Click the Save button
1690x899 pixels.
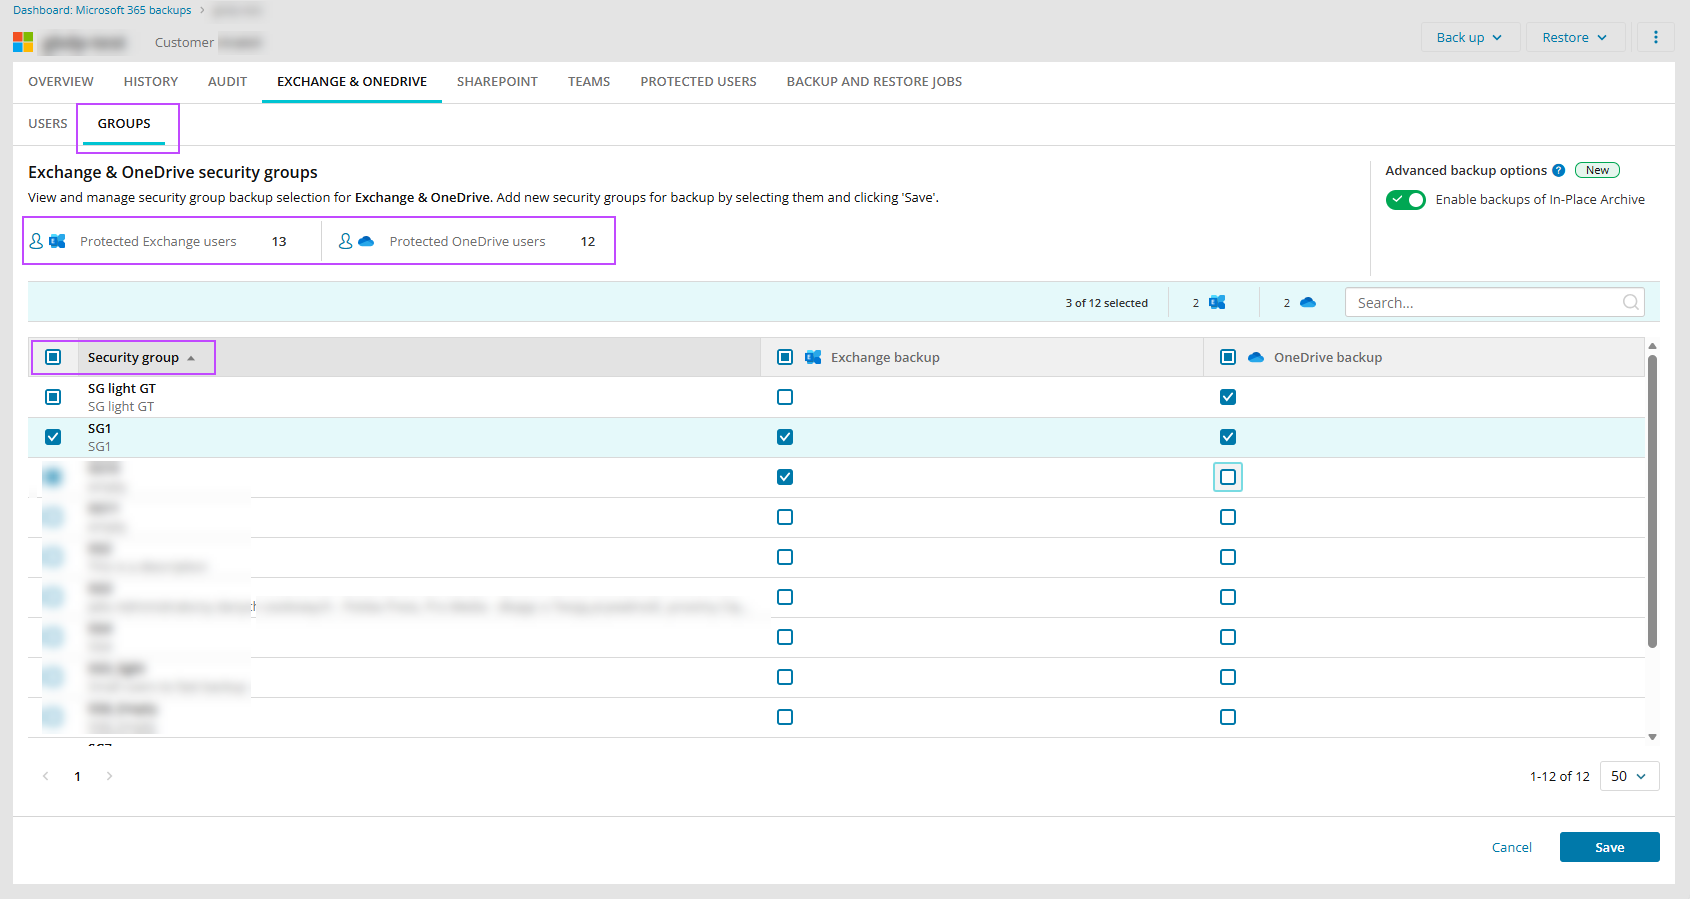1609,847
